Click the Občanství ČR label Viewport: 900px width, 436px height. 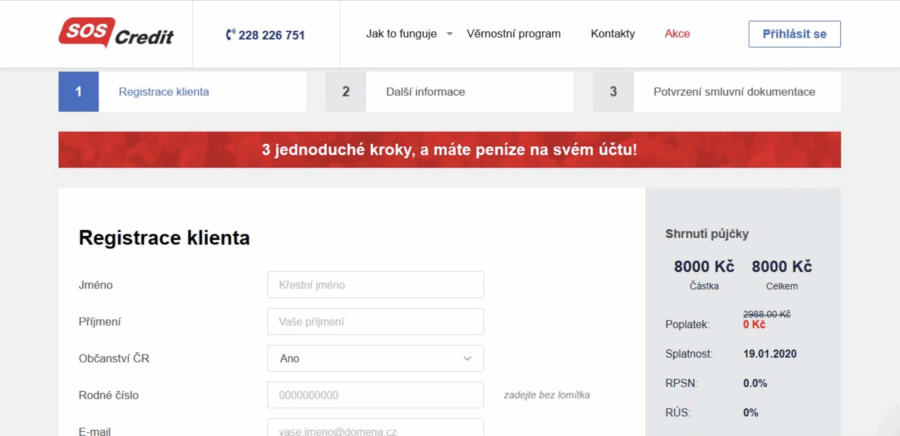pos(114,359)
